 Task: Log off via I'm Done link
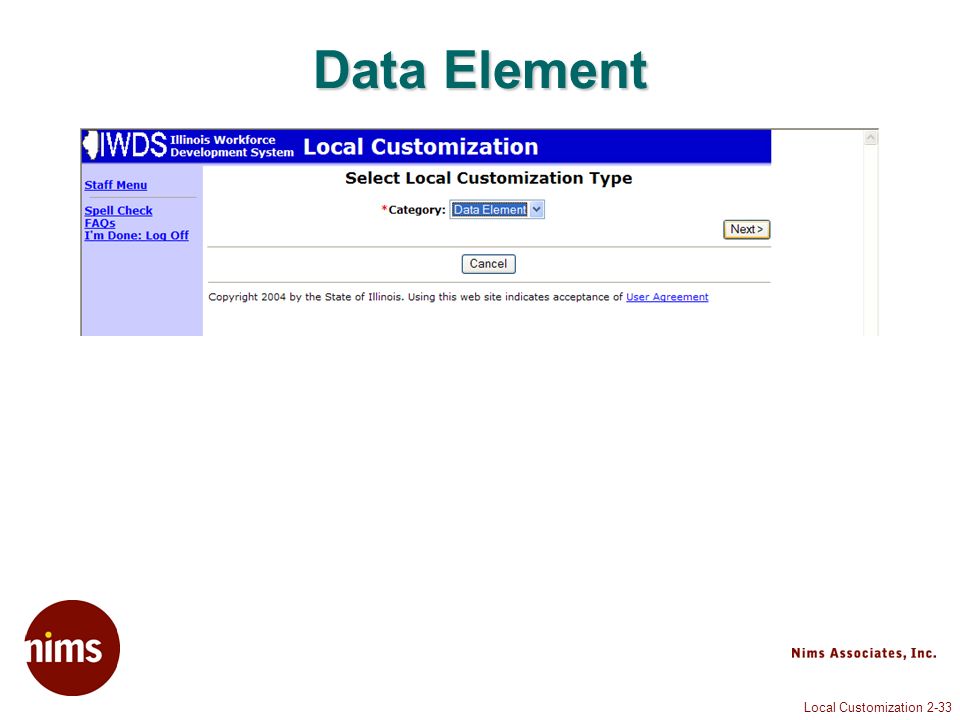[137, 235]
